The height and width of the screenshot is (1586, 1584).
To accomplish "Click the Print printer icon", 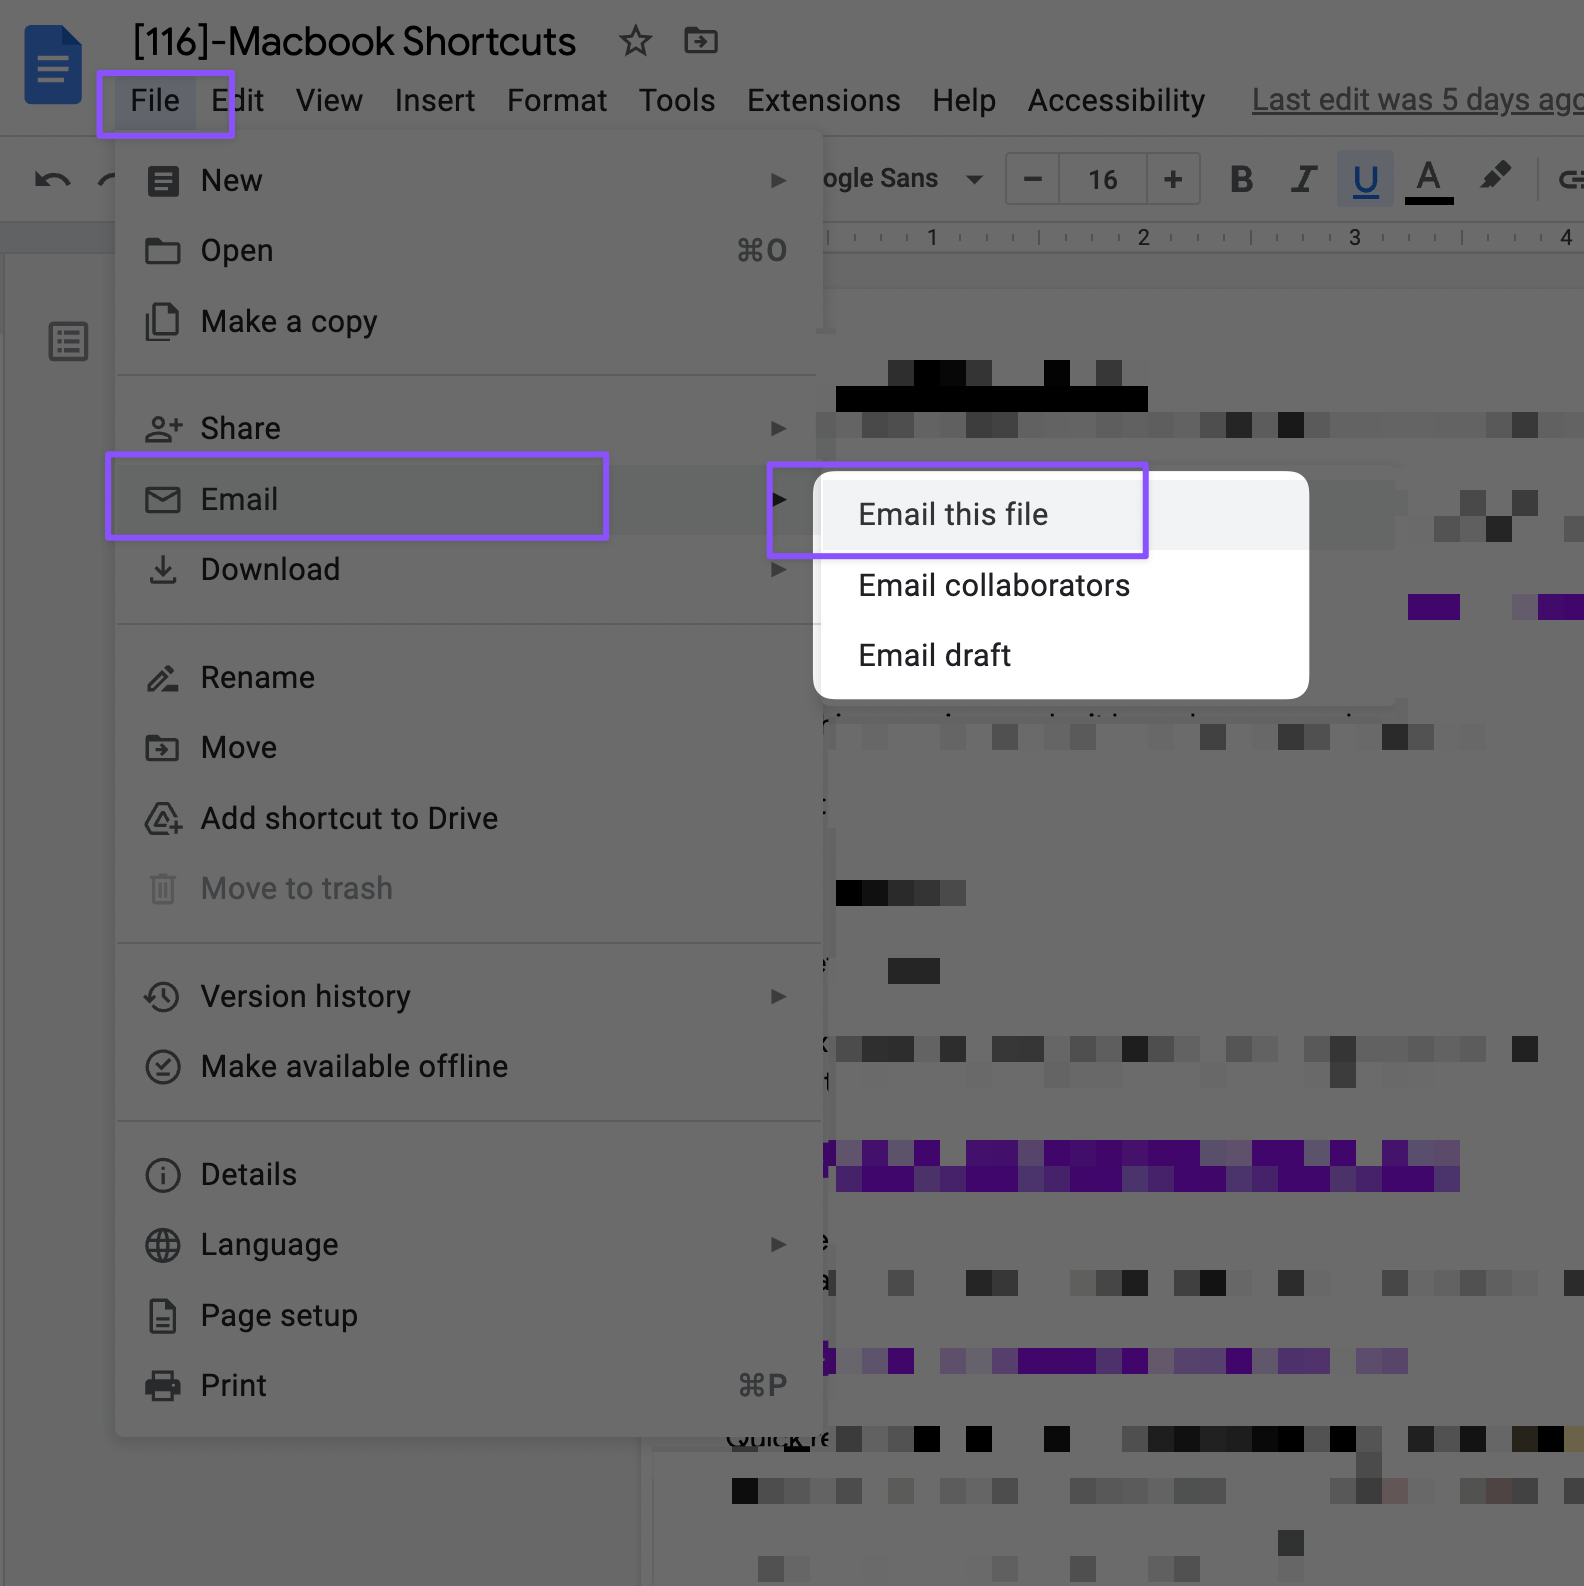I will click(163, 1386).
